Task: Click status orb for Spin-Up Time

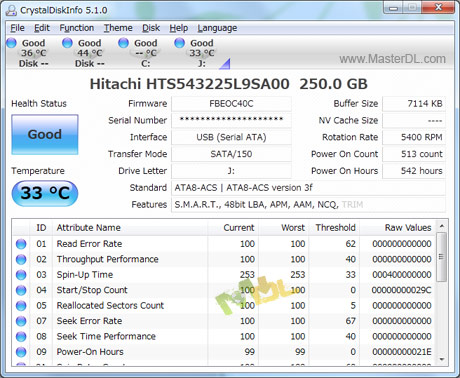Action: click(x=21, y=275)
